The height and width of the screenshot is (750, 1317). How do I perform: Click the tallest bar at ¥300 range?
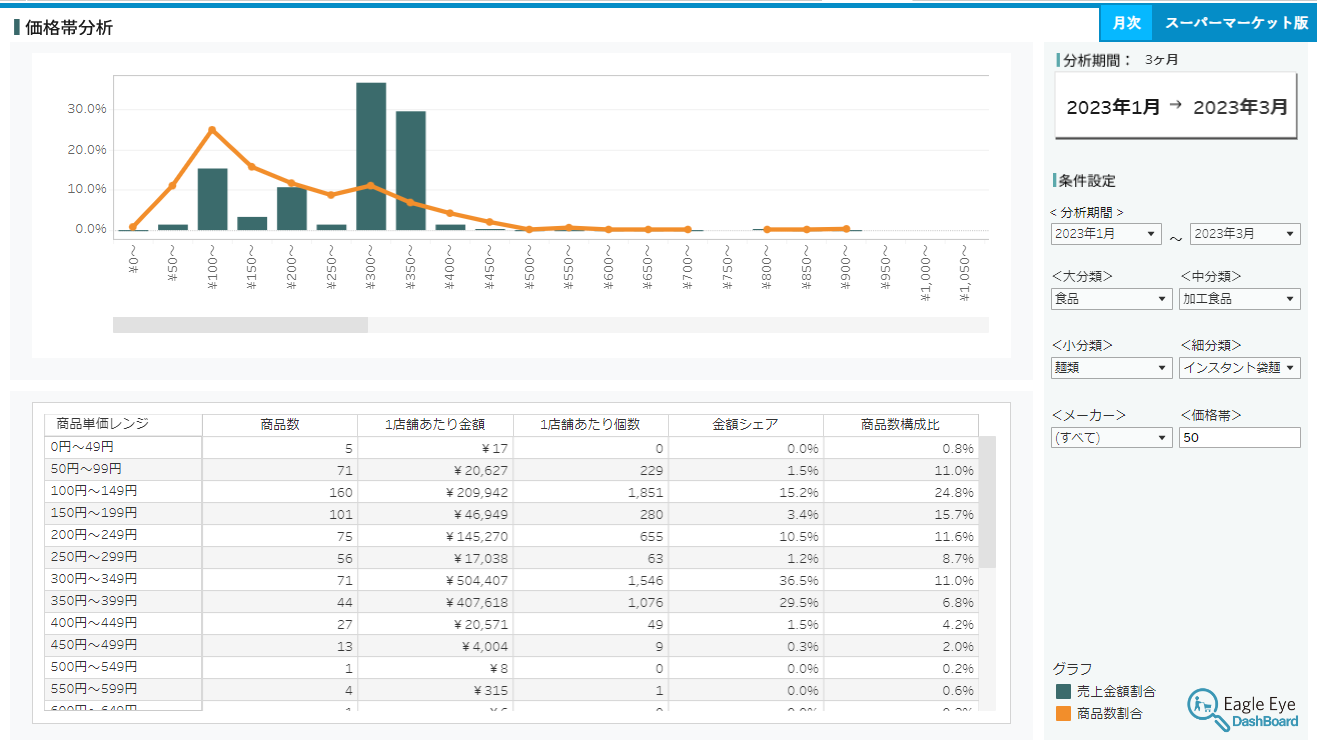point(371,156)
